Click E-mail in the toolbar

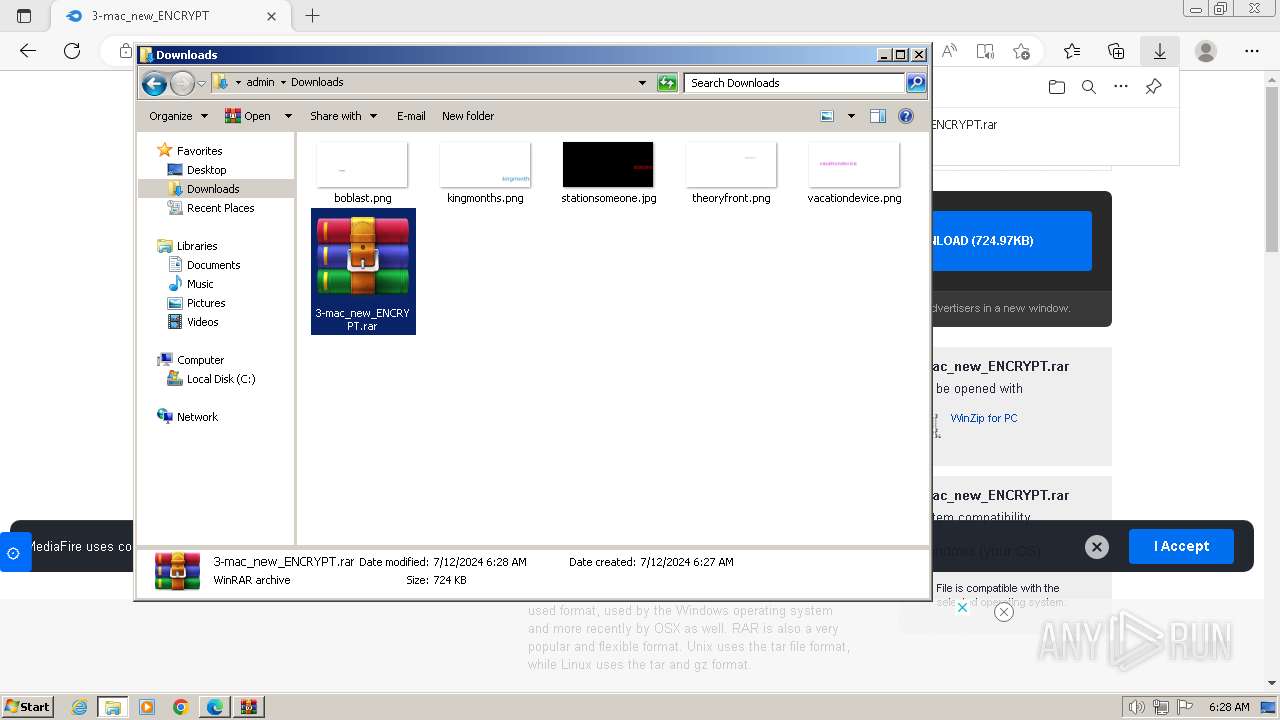click(x=411, y=116)
